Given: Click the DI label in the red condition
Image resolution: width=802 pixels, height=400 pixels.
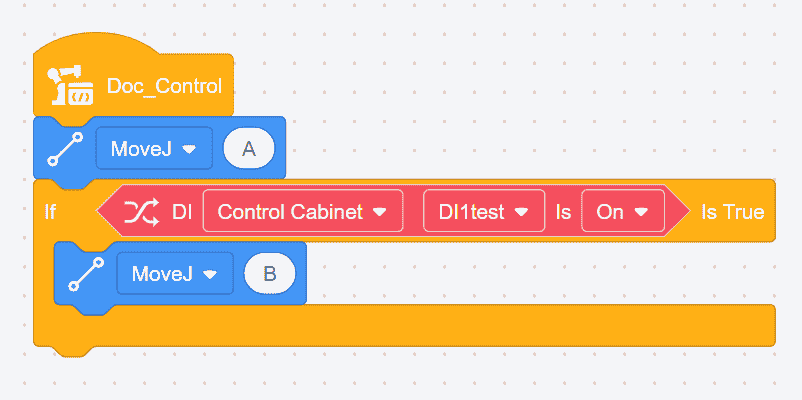Looking at the screenshot, I should [182, 212].
